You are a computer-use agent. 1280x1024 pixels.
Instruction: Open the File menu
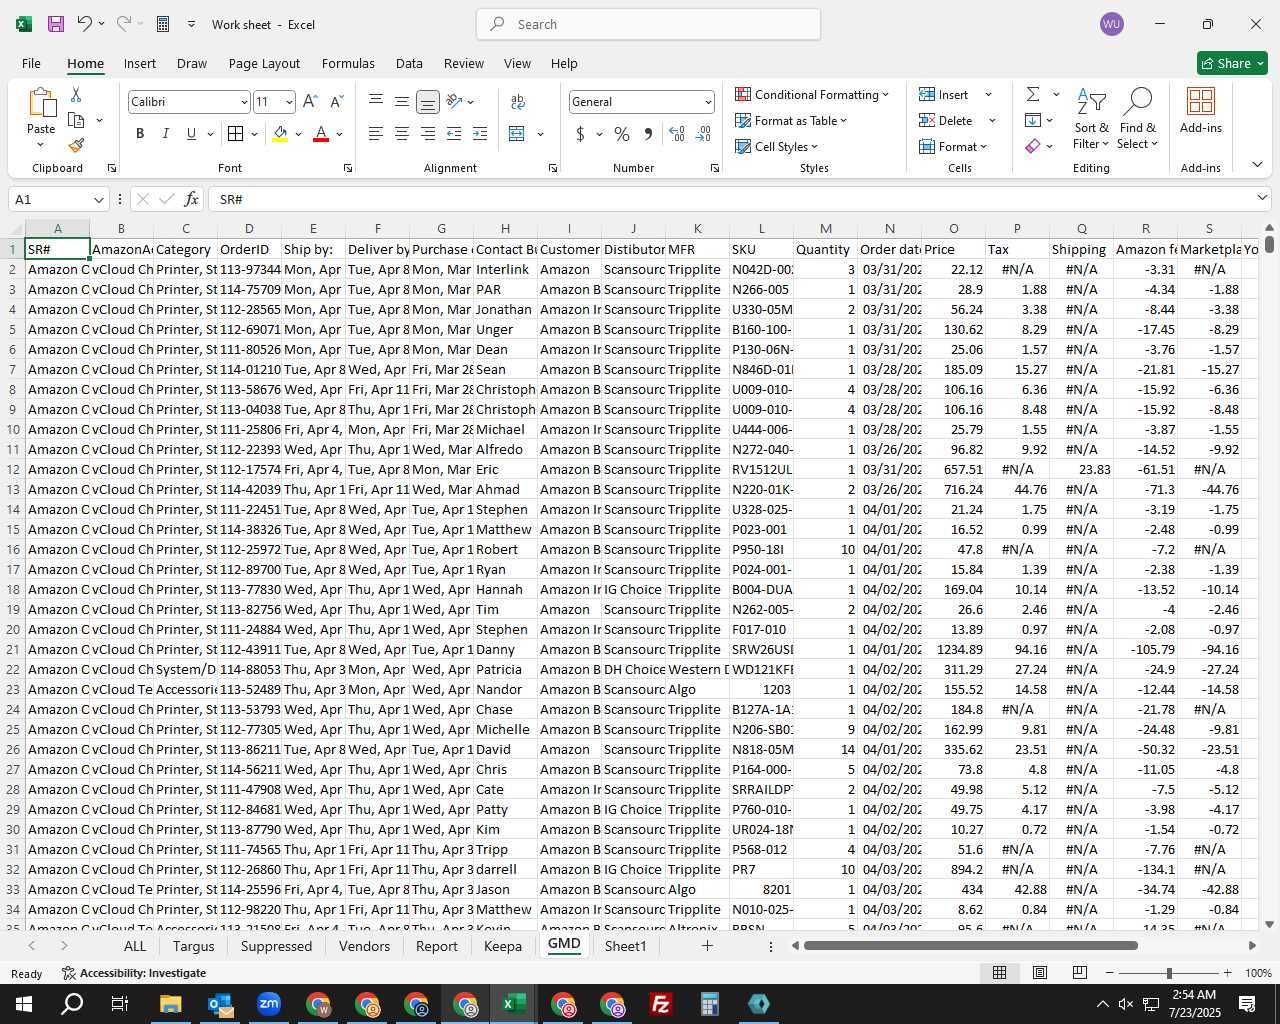(31, 63)
